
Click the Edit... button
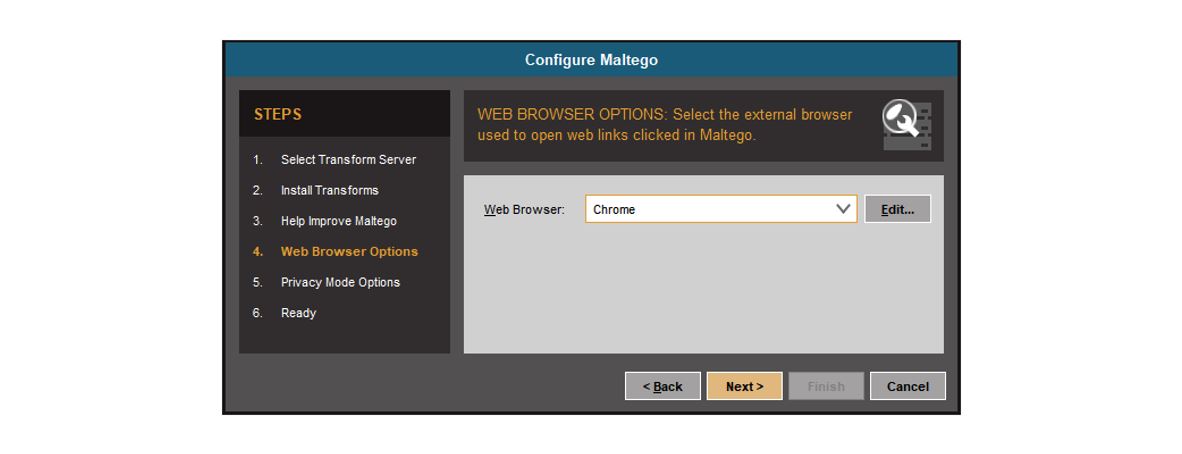point(897,210)
